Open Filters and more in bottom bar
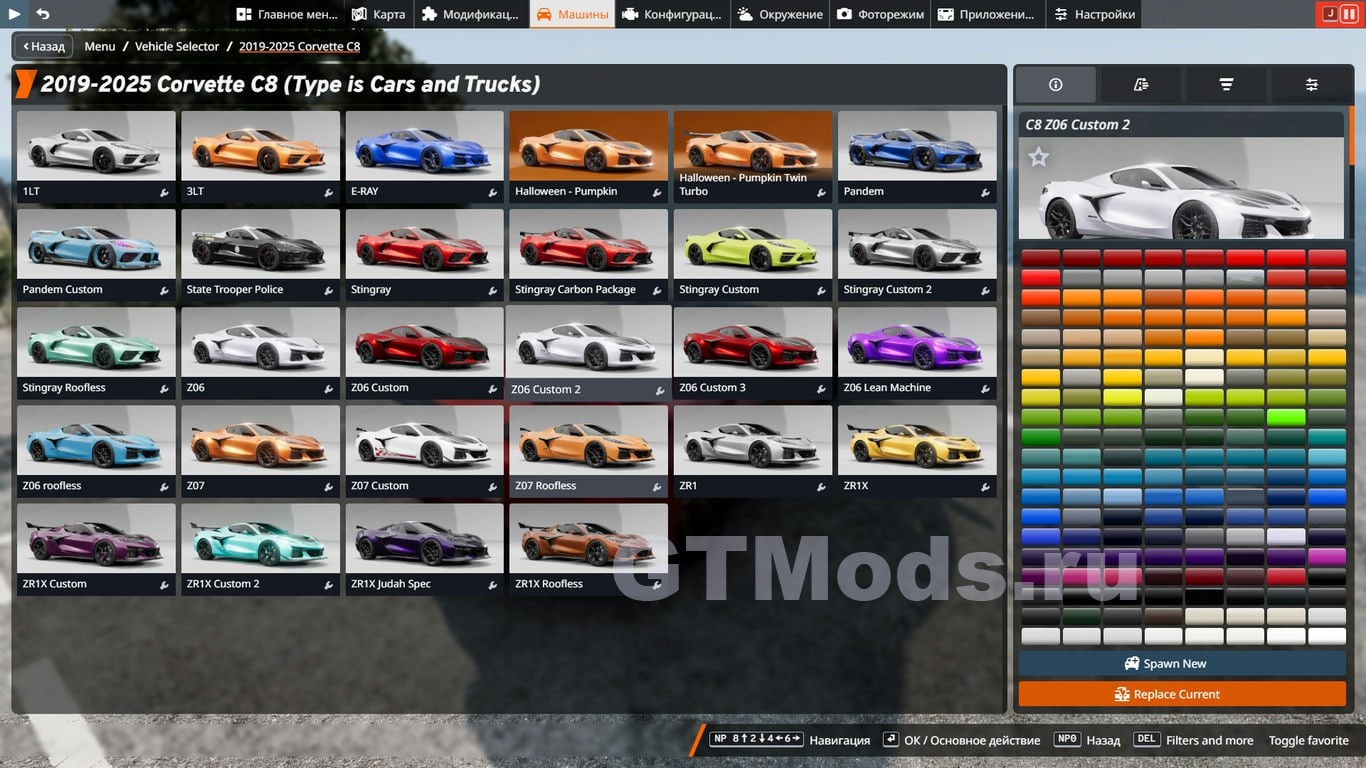 click(x=1209, y=740)
